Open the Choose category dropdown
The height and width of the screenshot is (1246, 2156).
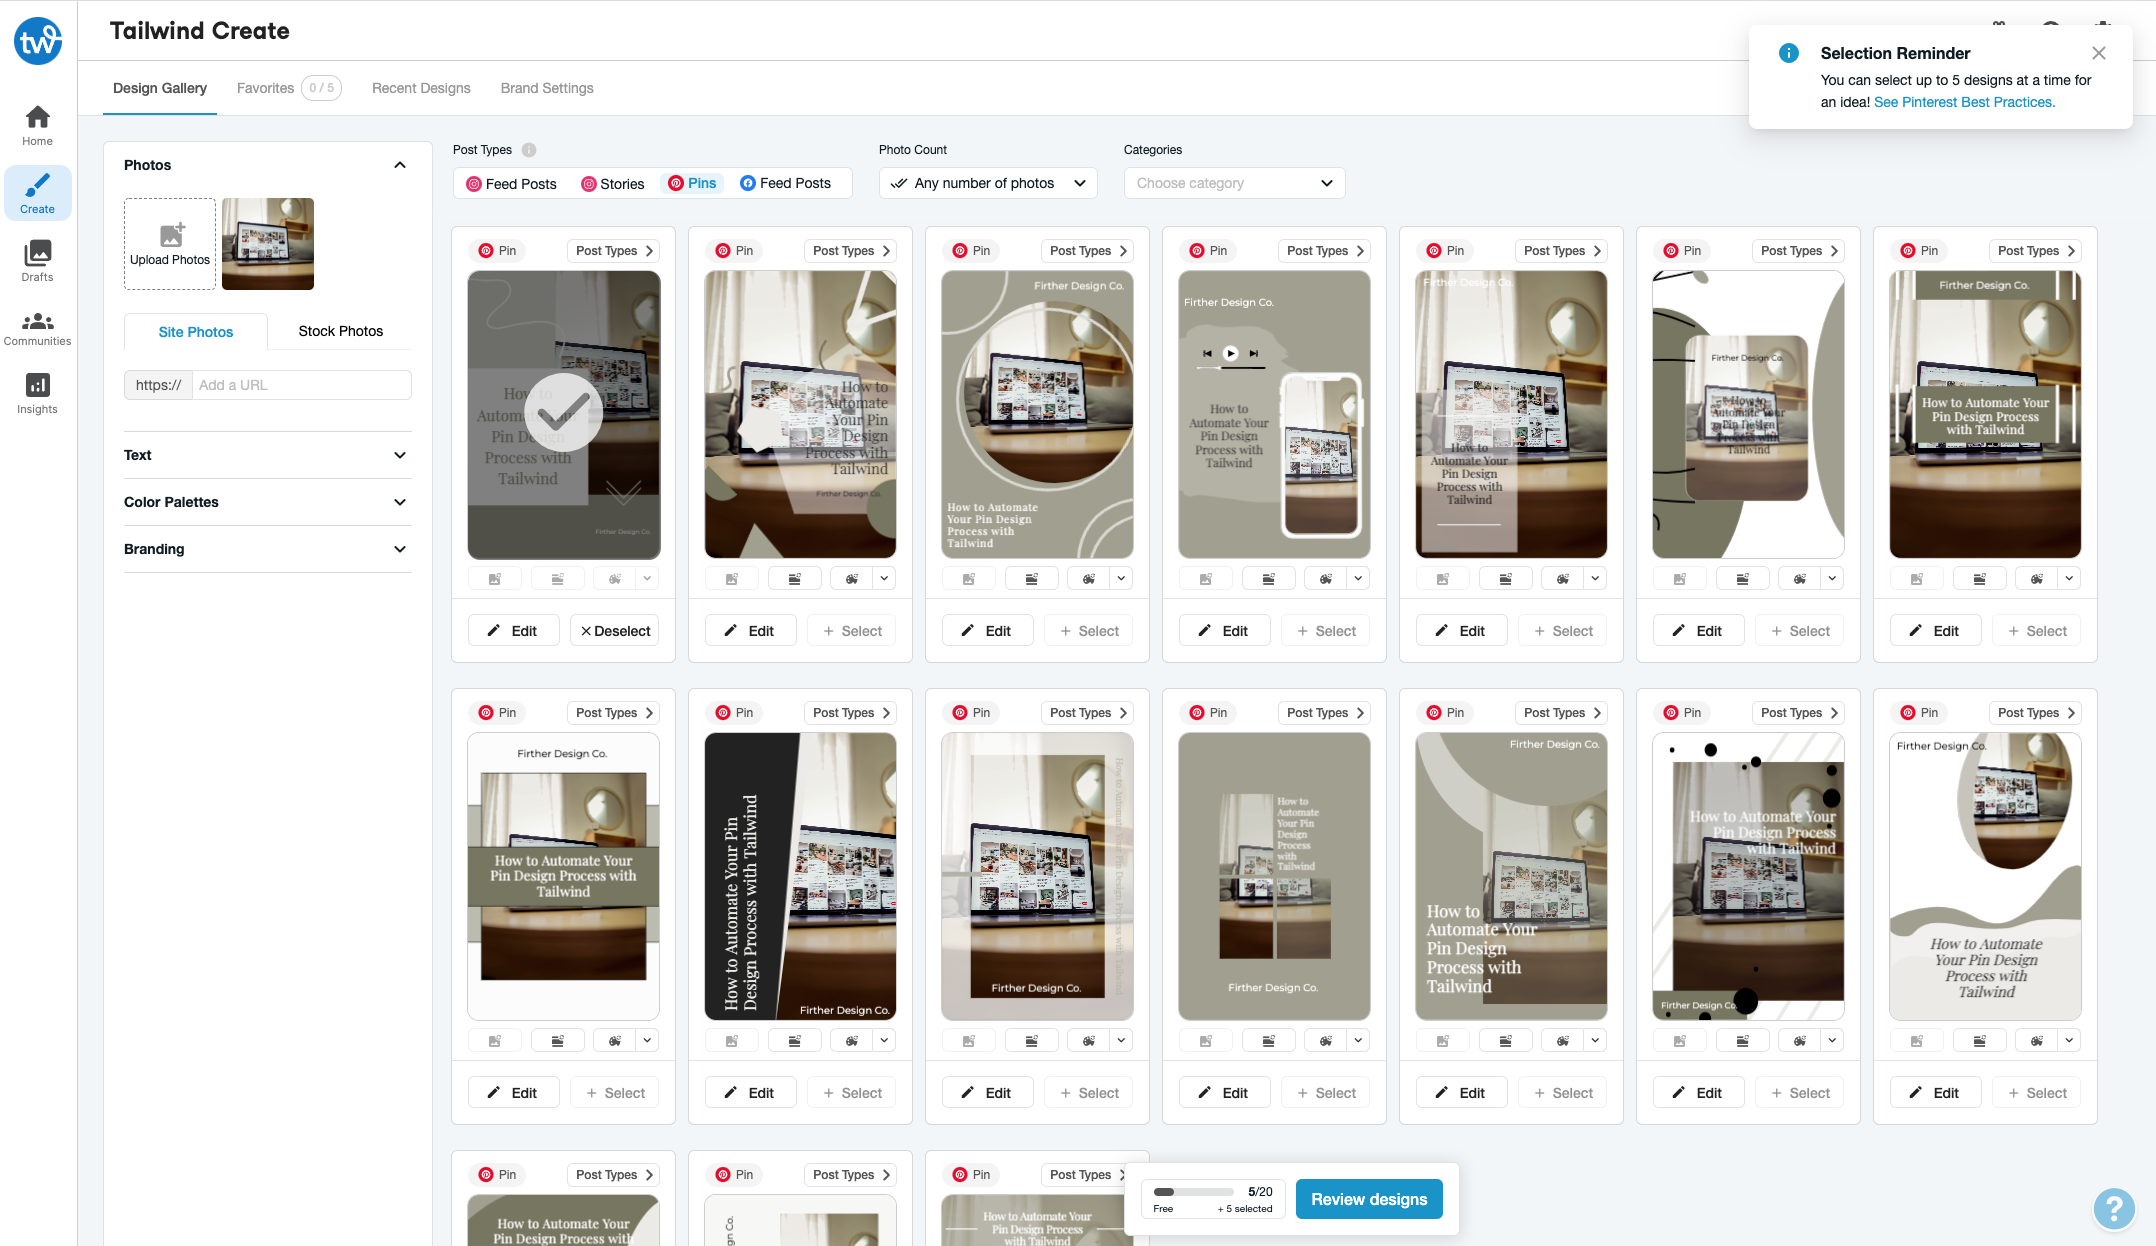click(1234, 183)
